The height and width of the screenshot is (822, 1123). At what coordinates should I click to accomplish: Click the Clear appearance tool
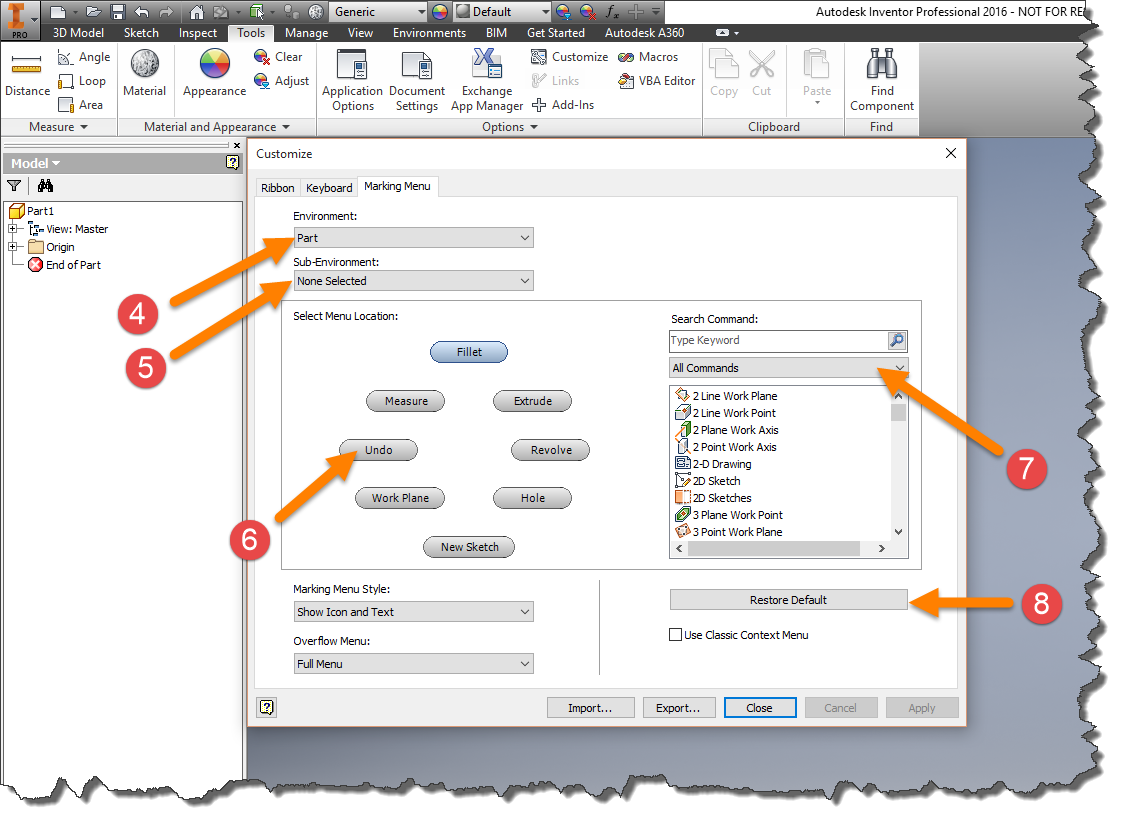tap(278, 57)
